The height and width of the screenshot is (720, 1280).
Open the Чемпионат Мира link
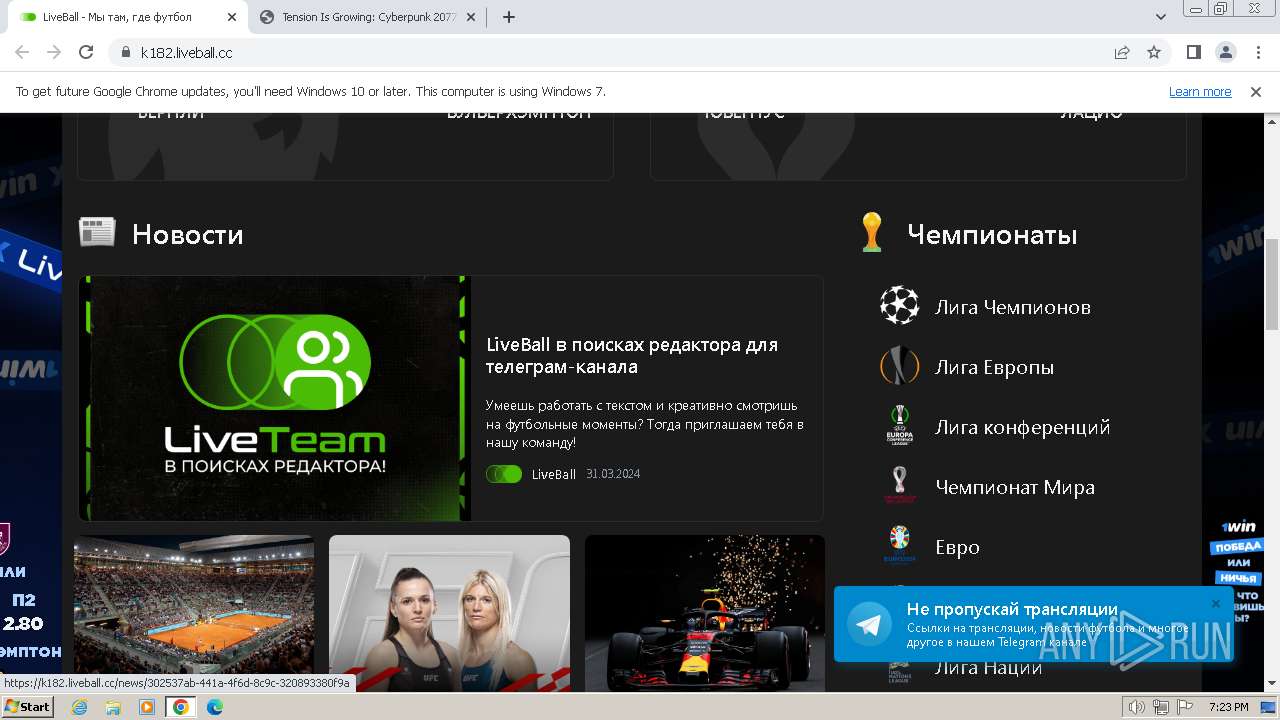pyautogui.click(x=1015, y=487)
